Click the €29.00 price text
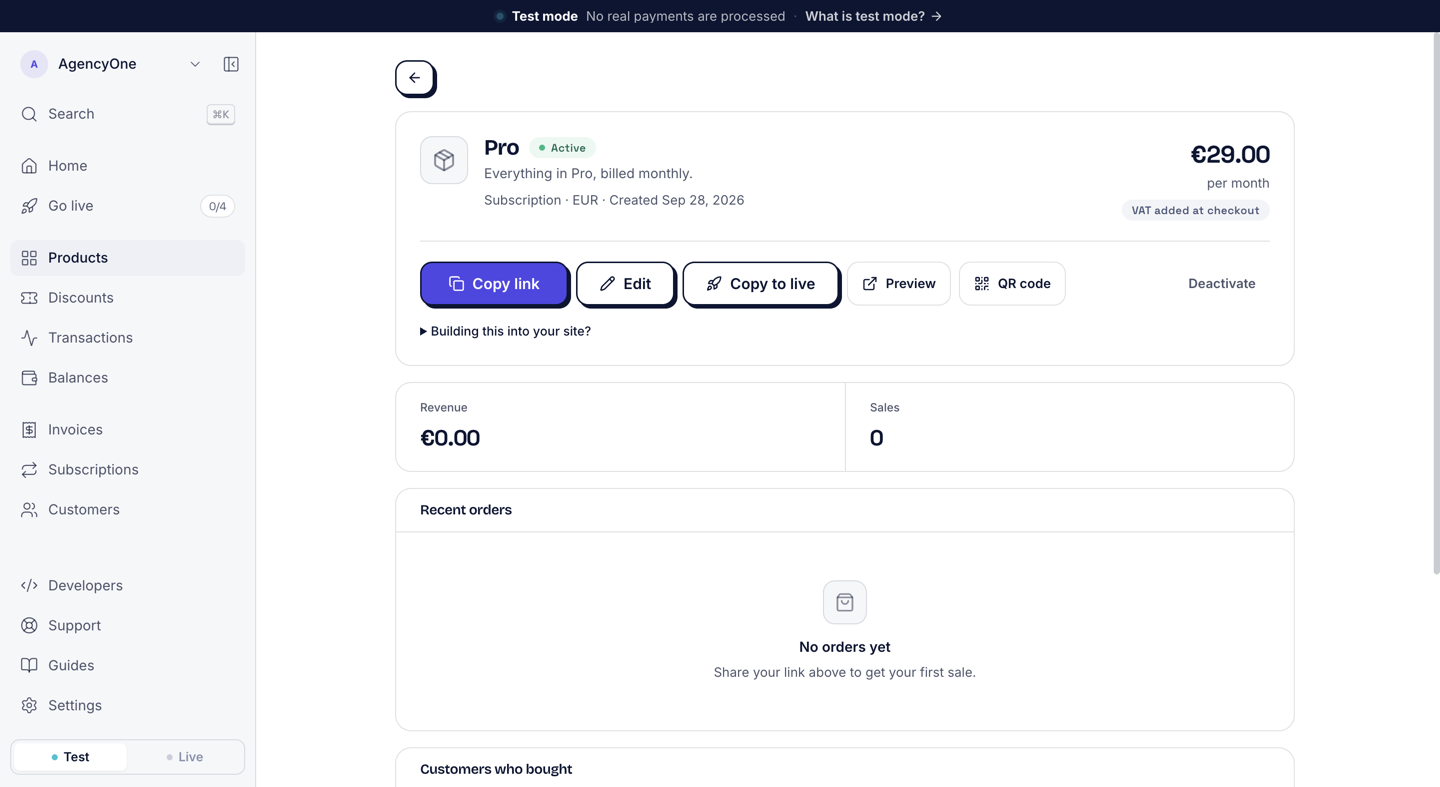 click(1230, 154)
